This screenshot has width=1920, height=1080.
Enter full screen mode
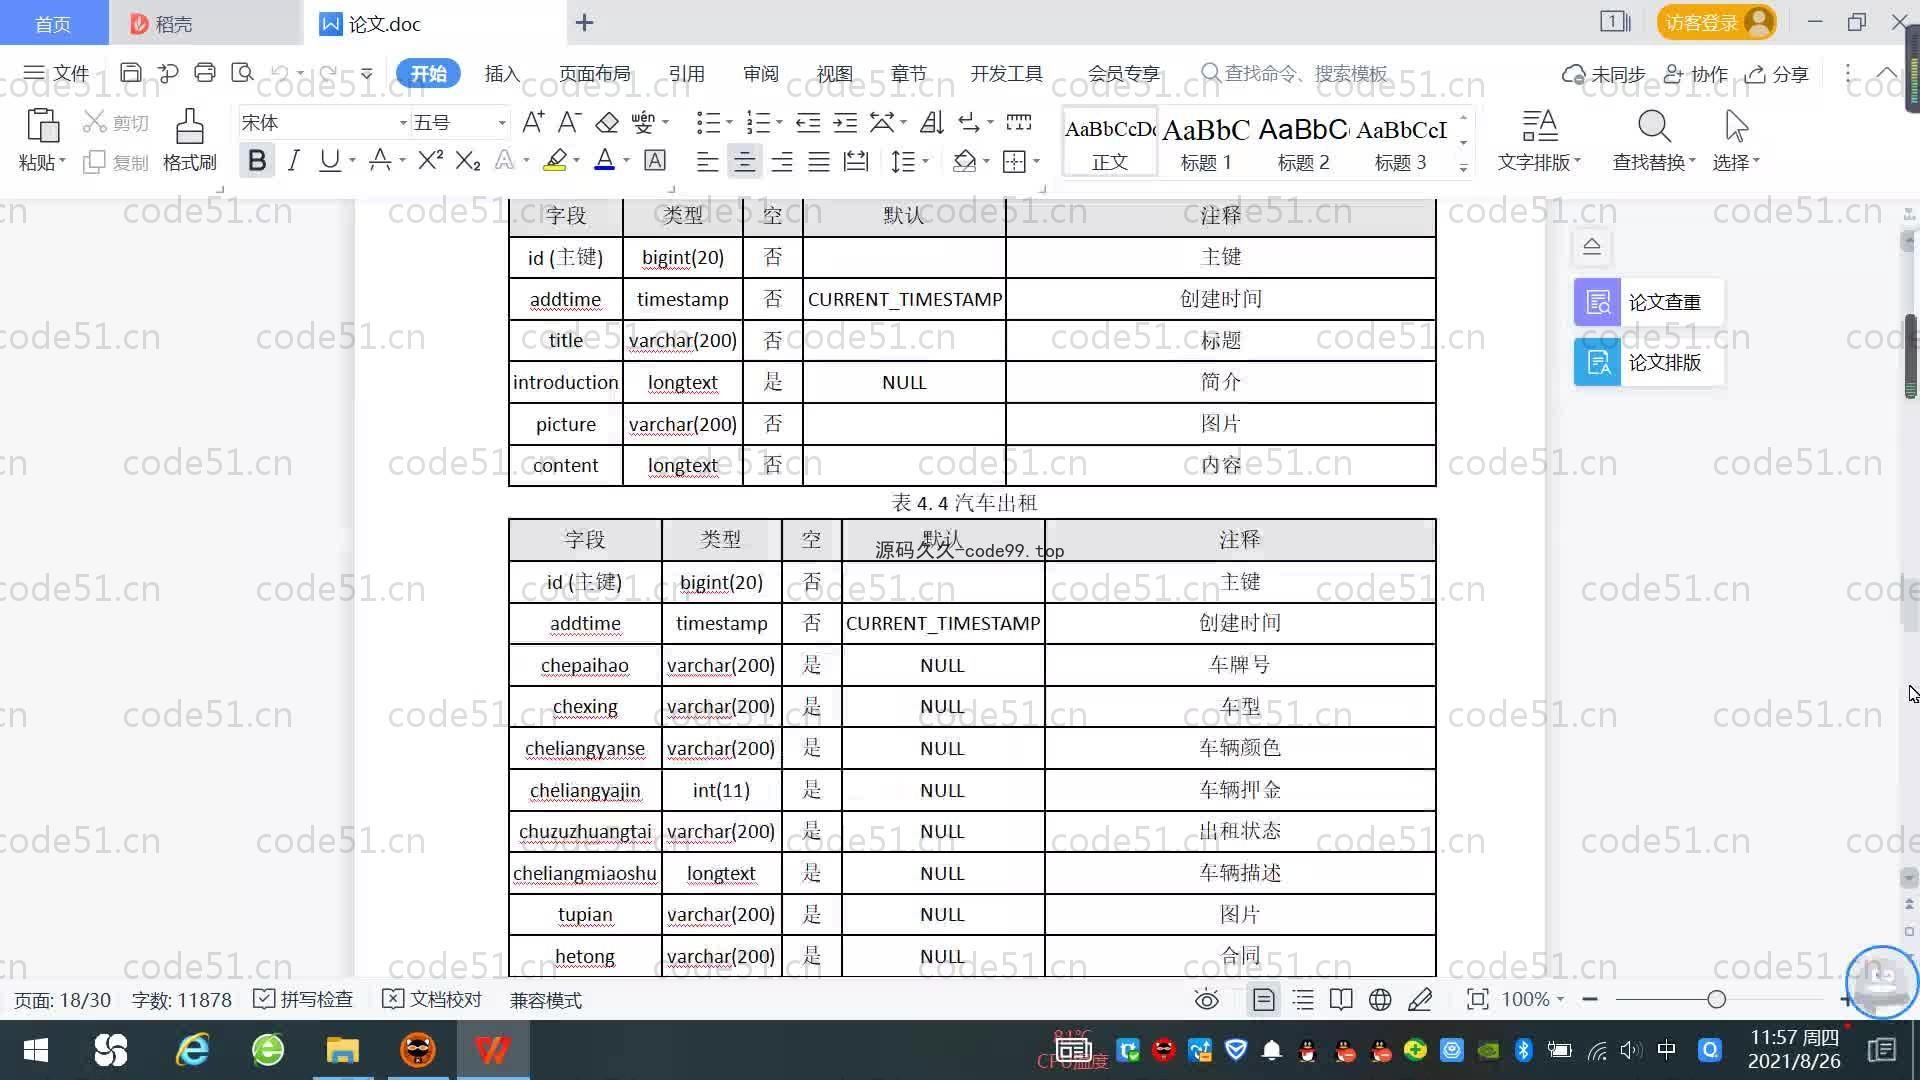click(1477, 1000)
